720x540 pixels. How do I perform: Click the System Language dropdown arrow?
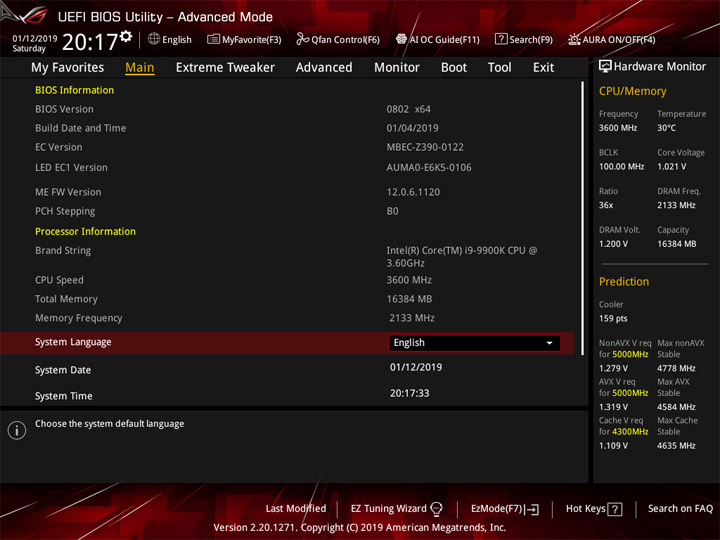coord(549,343)
